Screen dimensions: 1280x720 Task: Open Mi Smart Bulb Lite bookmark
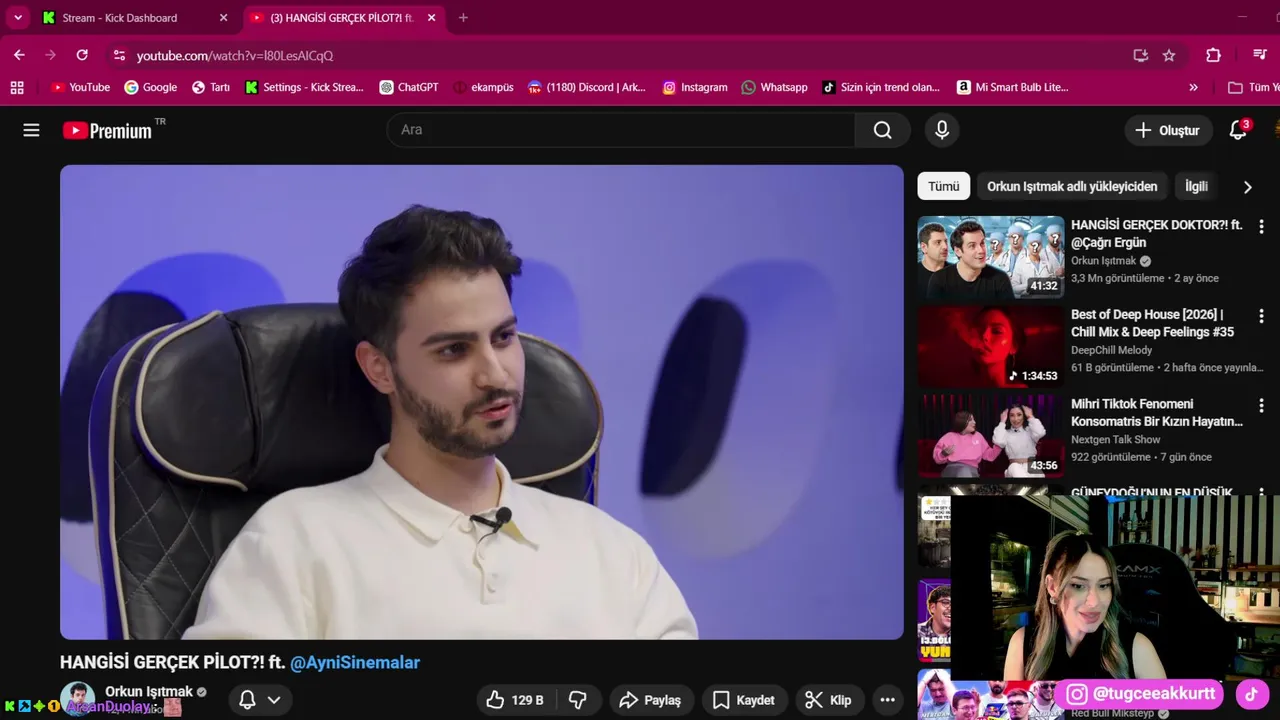coord(1013,87)
